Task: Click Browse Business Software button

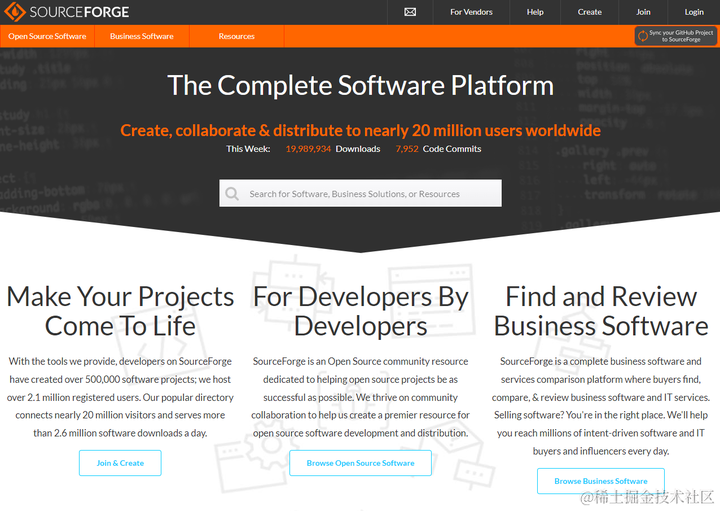Action: click(601, 481)
